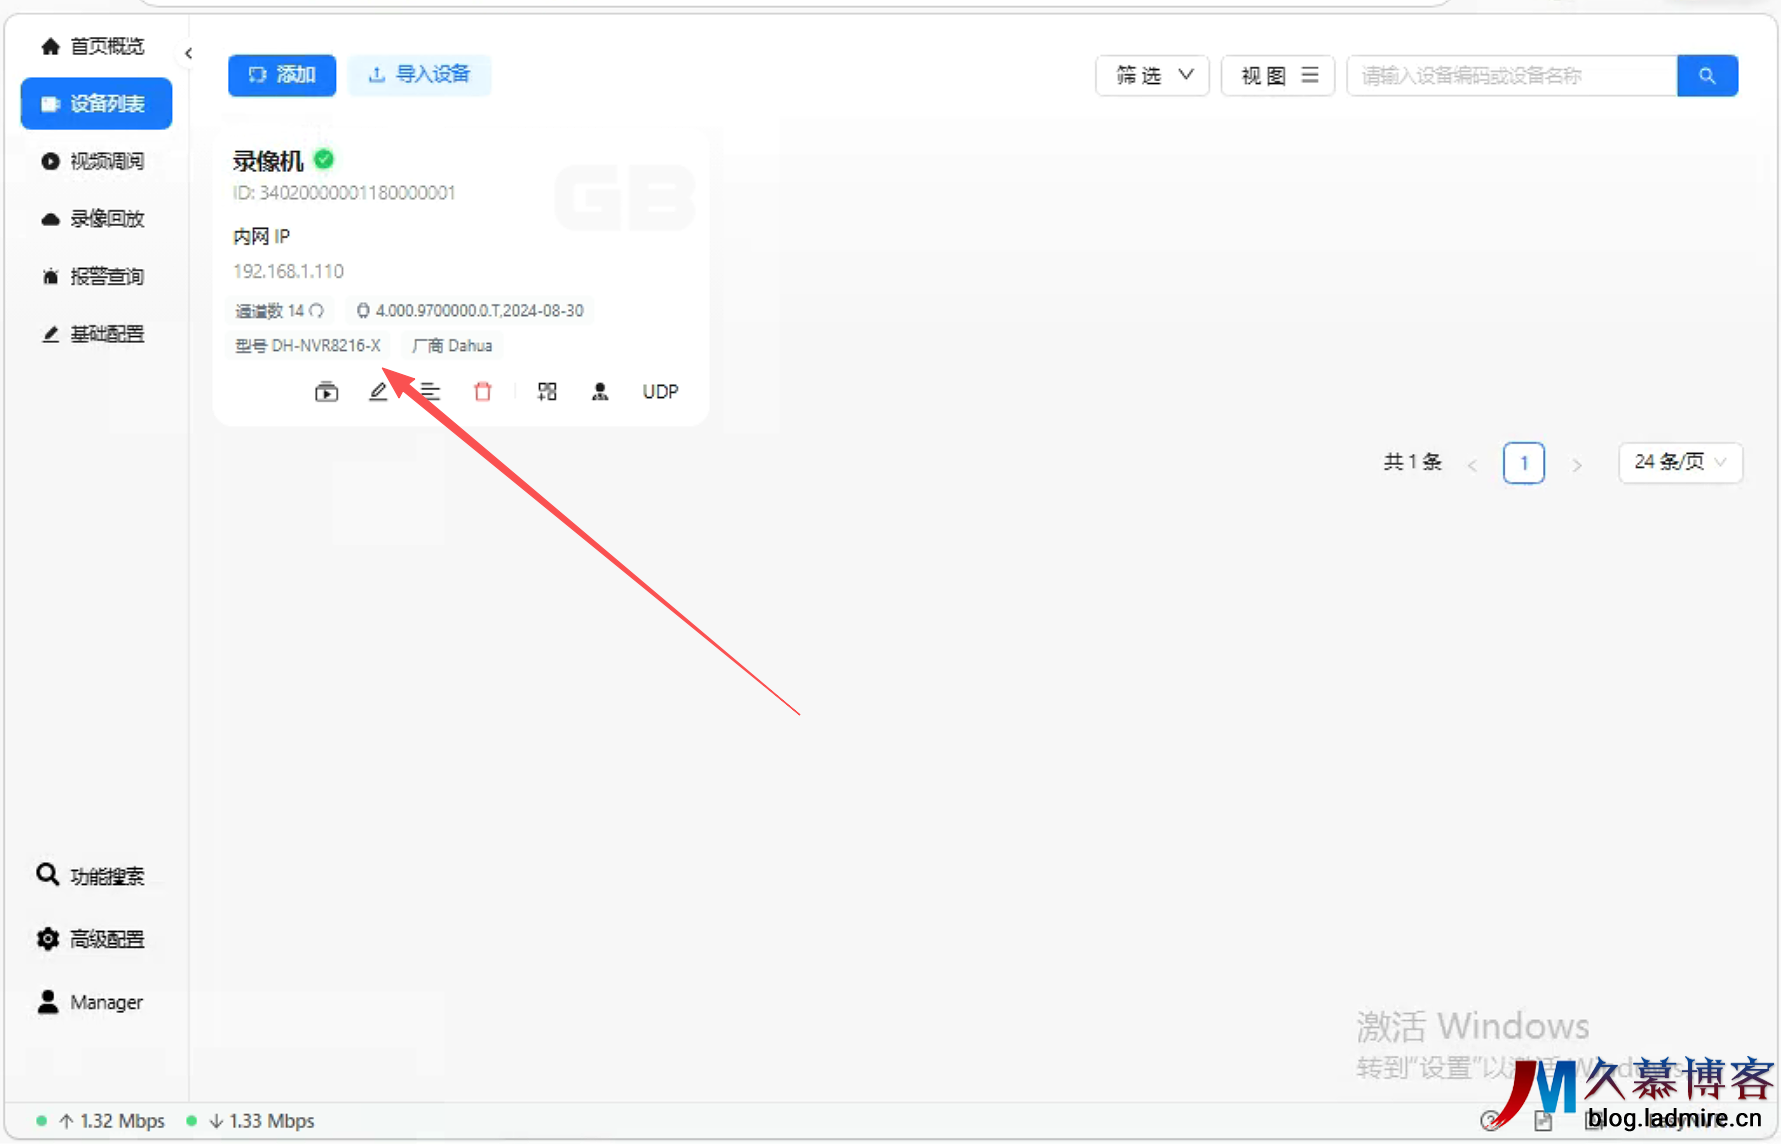Expand the 筛选 filter dropdown
1781x1144 pixels.
coord(1153,76)
